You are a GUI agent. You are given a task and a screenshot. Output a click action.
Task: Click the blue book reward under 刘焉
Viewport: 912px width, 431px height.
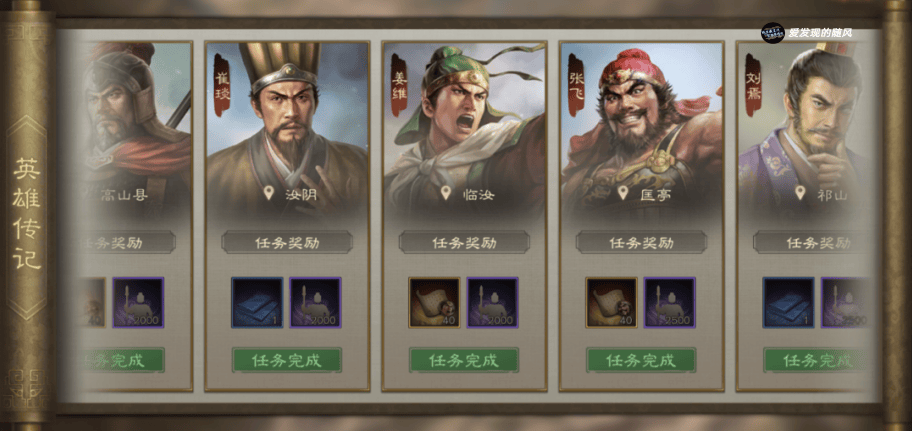pyautogui.click(x=789, y=302)
